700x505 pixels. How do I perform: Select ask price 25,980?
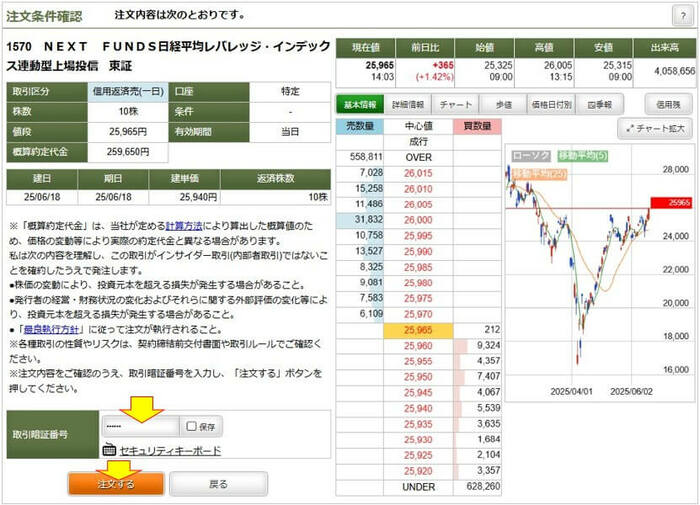tap(418, 283)
